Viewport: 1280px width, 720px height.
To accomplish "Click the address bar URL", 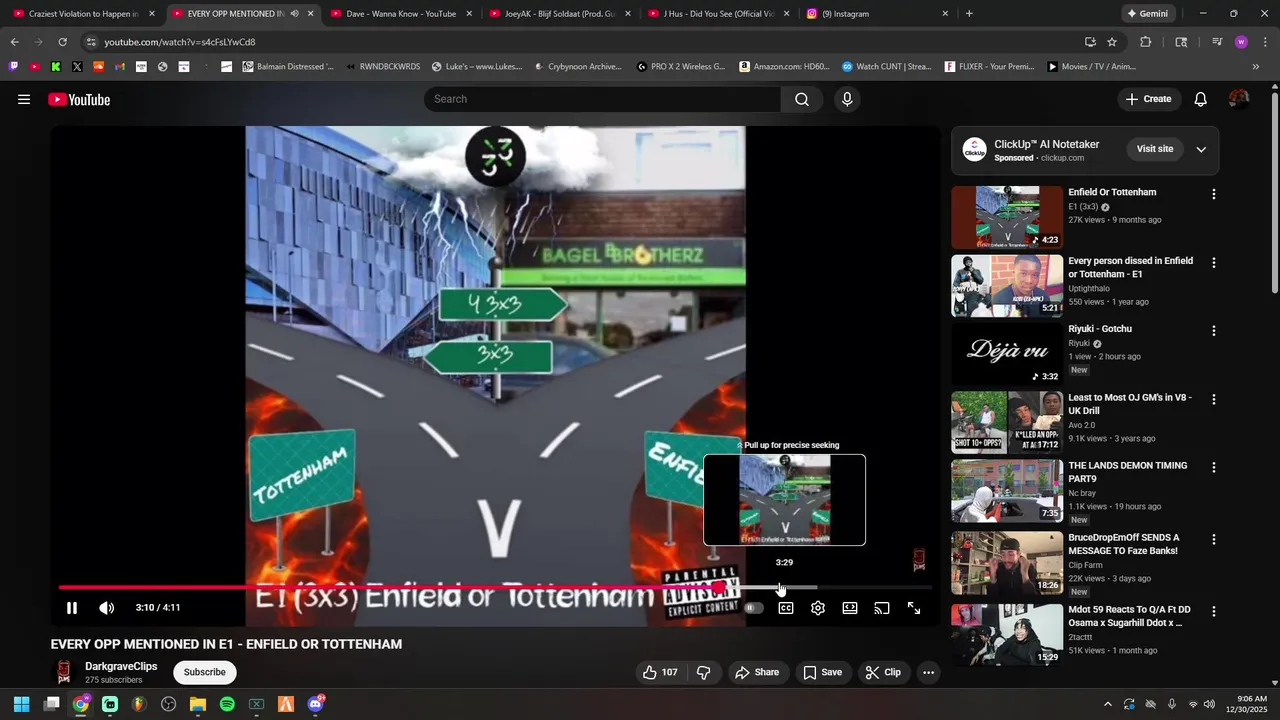I will 180,42.
